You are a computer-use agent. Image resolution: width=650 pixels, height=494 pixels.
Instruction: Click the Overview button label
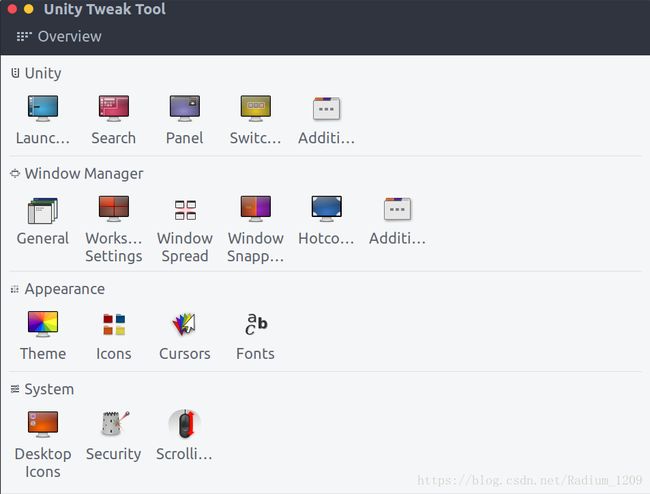click(70, 36)
